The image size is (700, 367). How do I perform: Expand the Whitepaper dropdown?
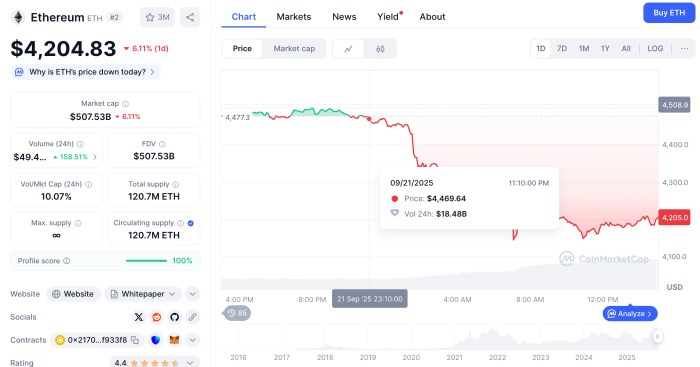(x=143, y=294)
